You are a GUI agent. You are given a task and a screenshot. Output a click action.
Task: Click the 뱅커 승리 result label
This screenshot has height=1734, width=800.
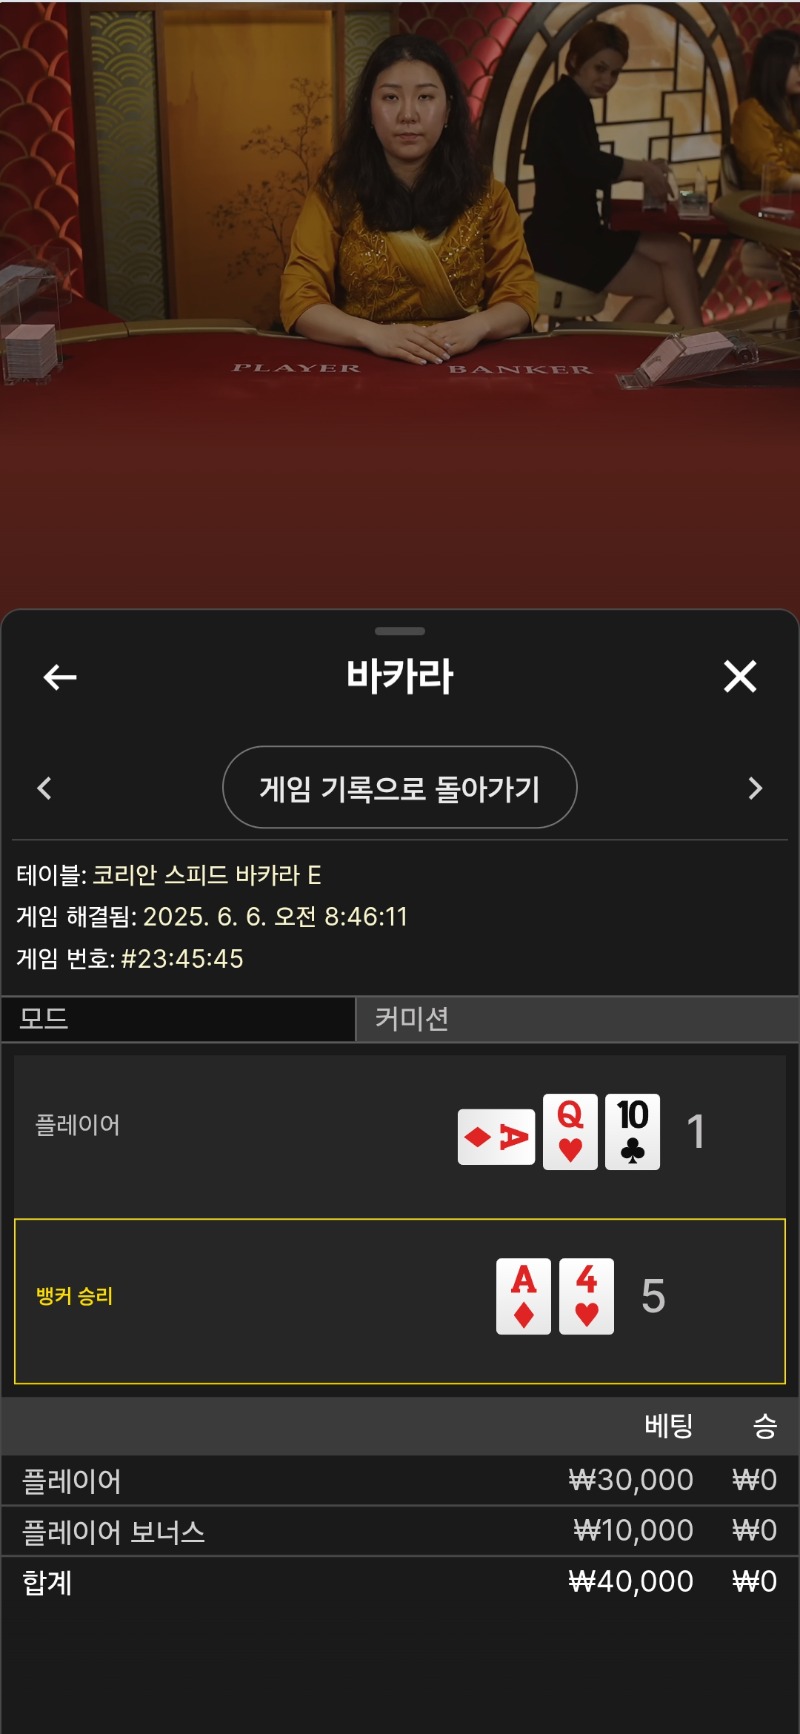(75, 1296)
